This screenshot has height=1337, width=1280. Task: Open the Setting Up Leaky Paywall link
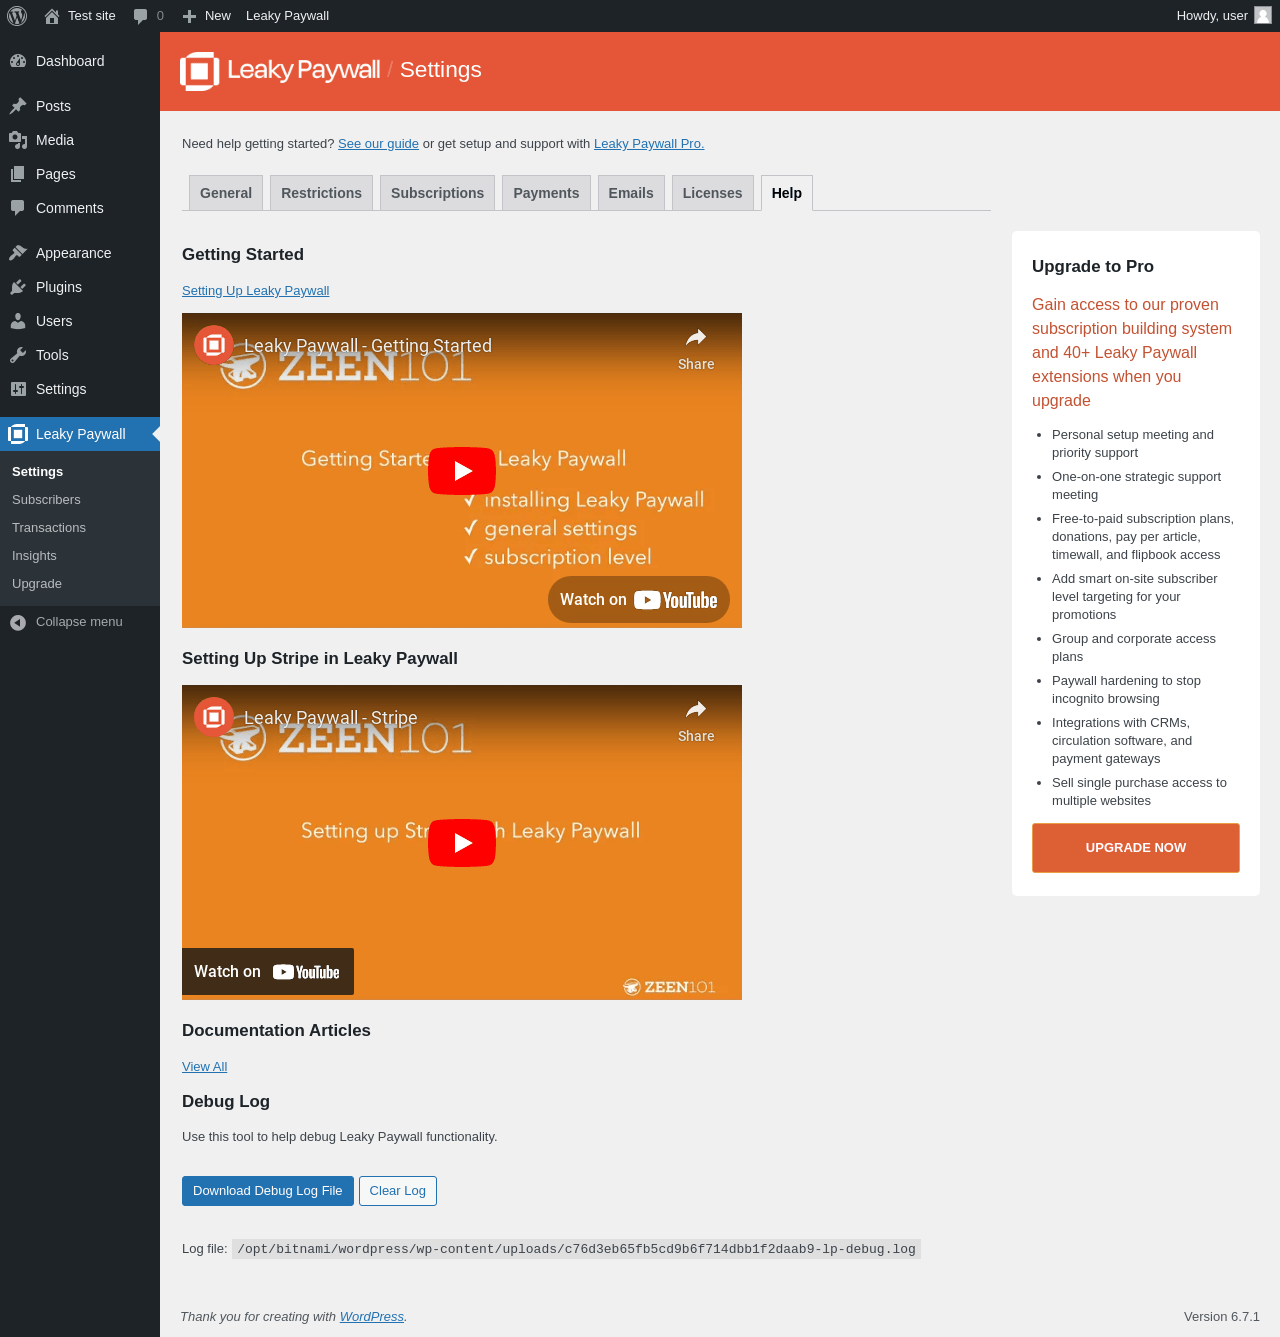click(x=256, y=291)
